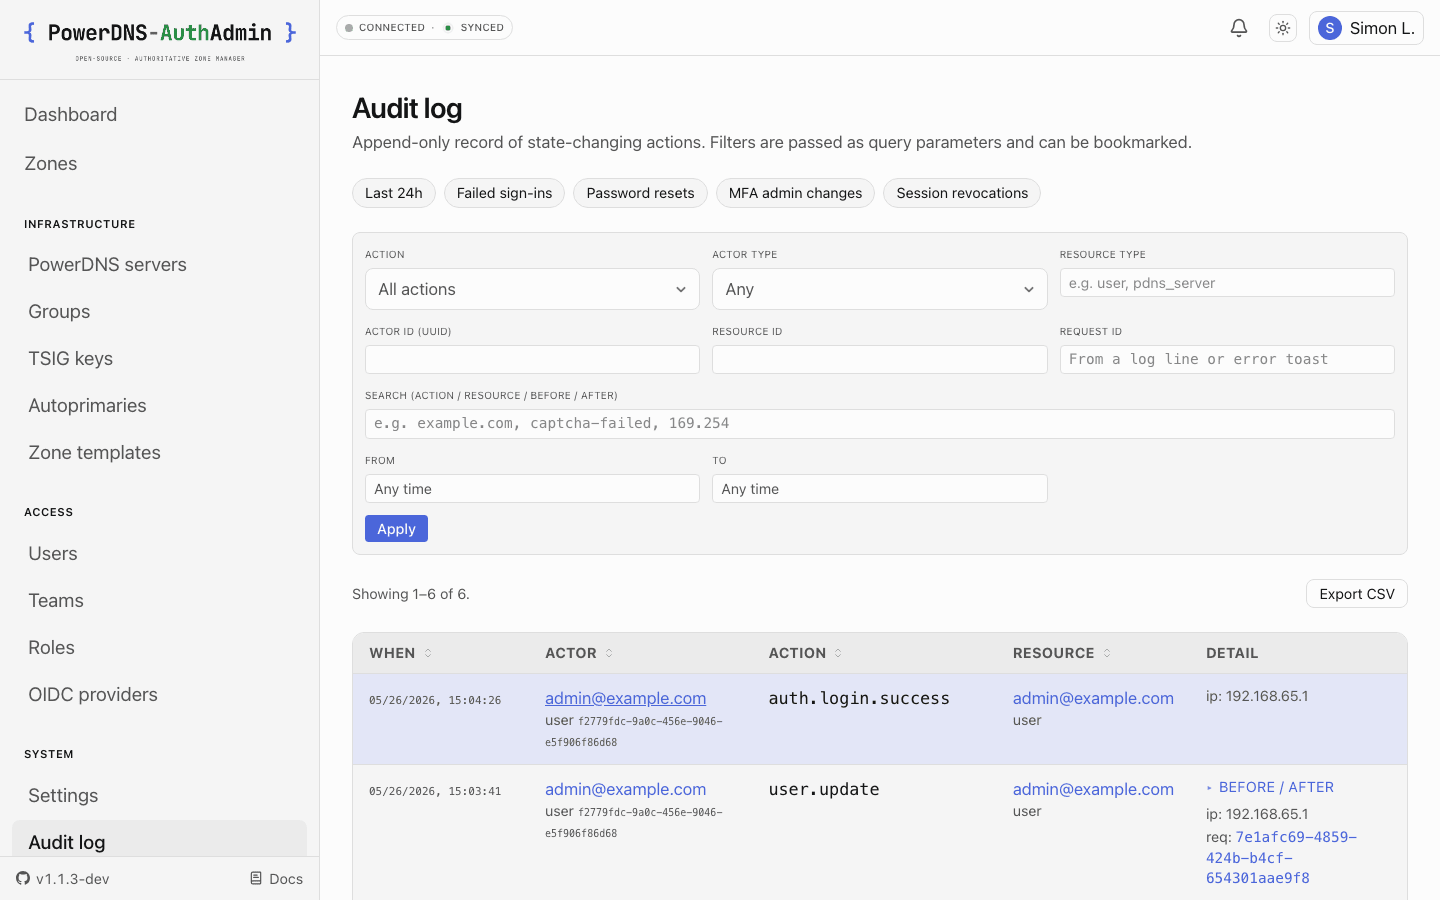Click the Apply button
Screen dimensions: 1440x900
click(x=396, y=529)
